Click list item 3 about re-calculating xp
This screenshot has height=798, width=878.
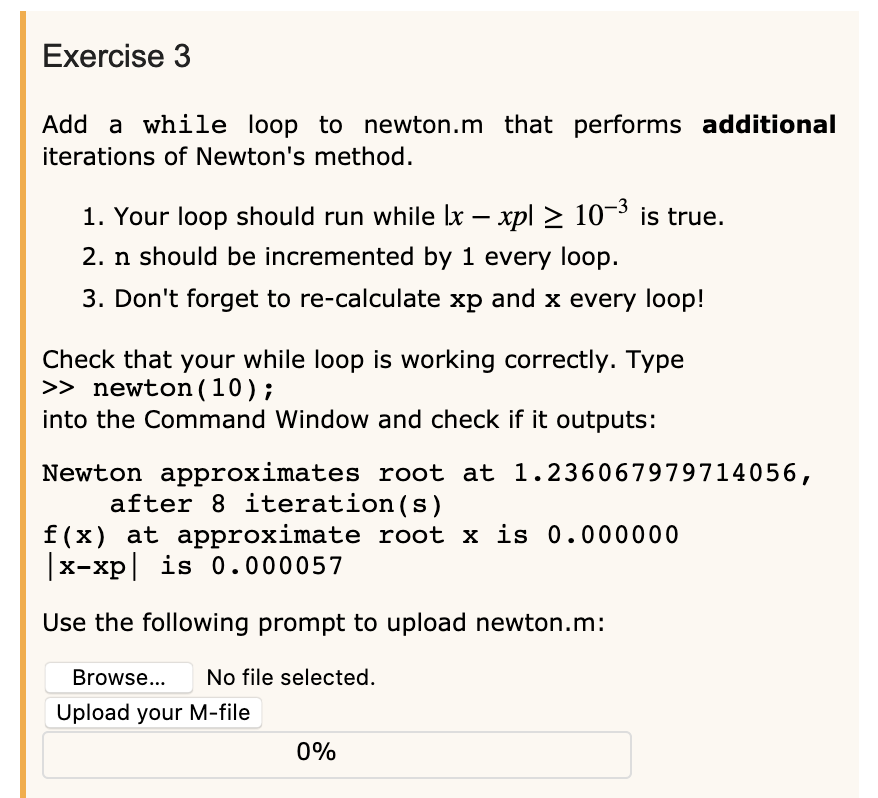[x=393, y=298]
